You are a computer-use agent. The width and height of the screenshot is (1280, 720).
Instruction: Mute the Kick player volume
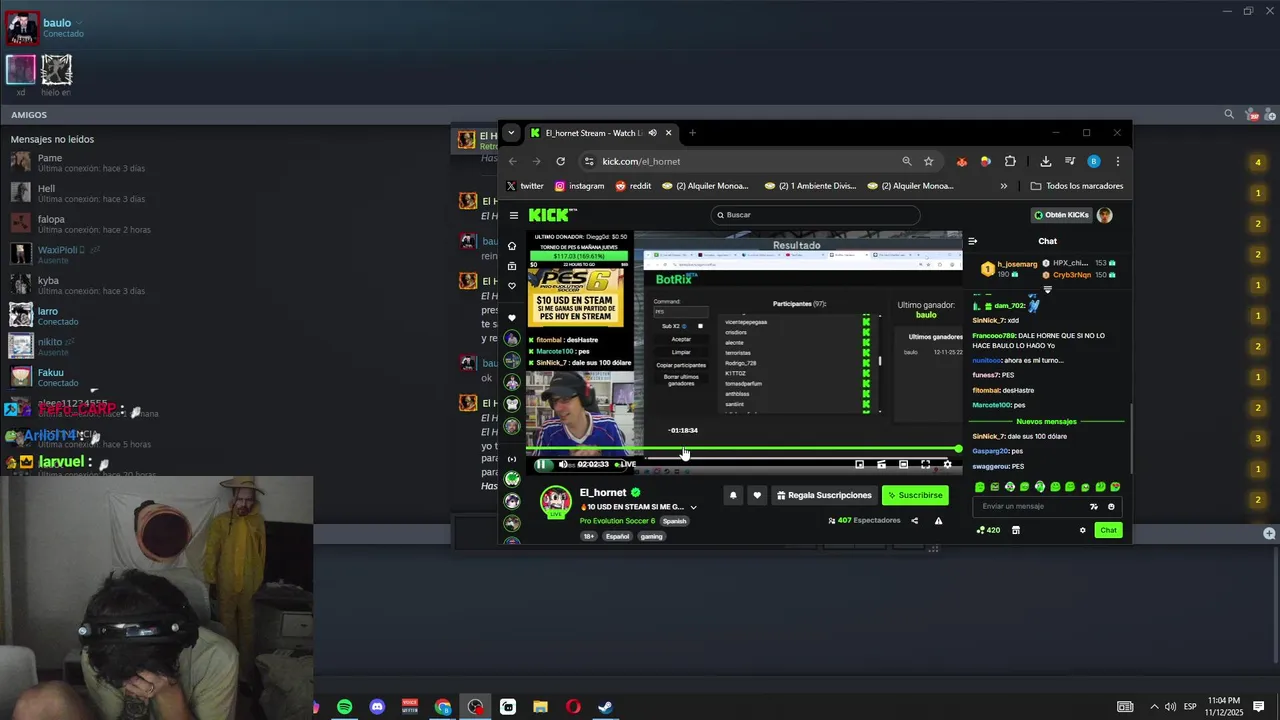click(x=563, y=464)
